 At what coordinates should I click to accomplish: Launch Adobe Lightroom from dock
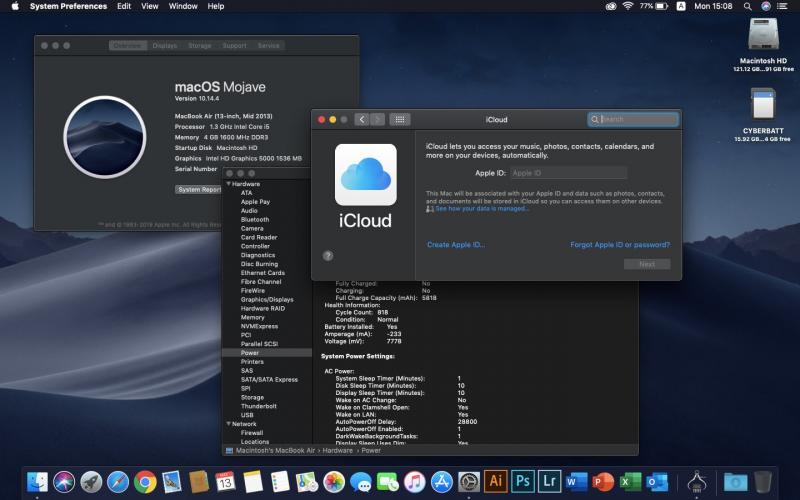tap(549, 482)
